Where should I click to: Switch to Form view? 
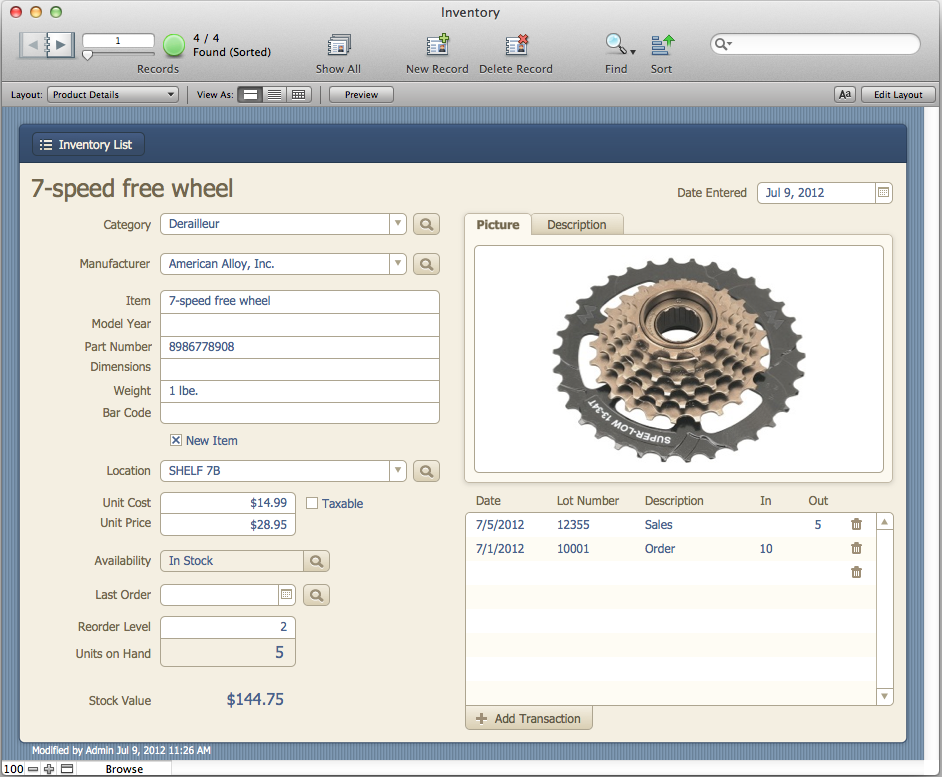tap(251, 94)
